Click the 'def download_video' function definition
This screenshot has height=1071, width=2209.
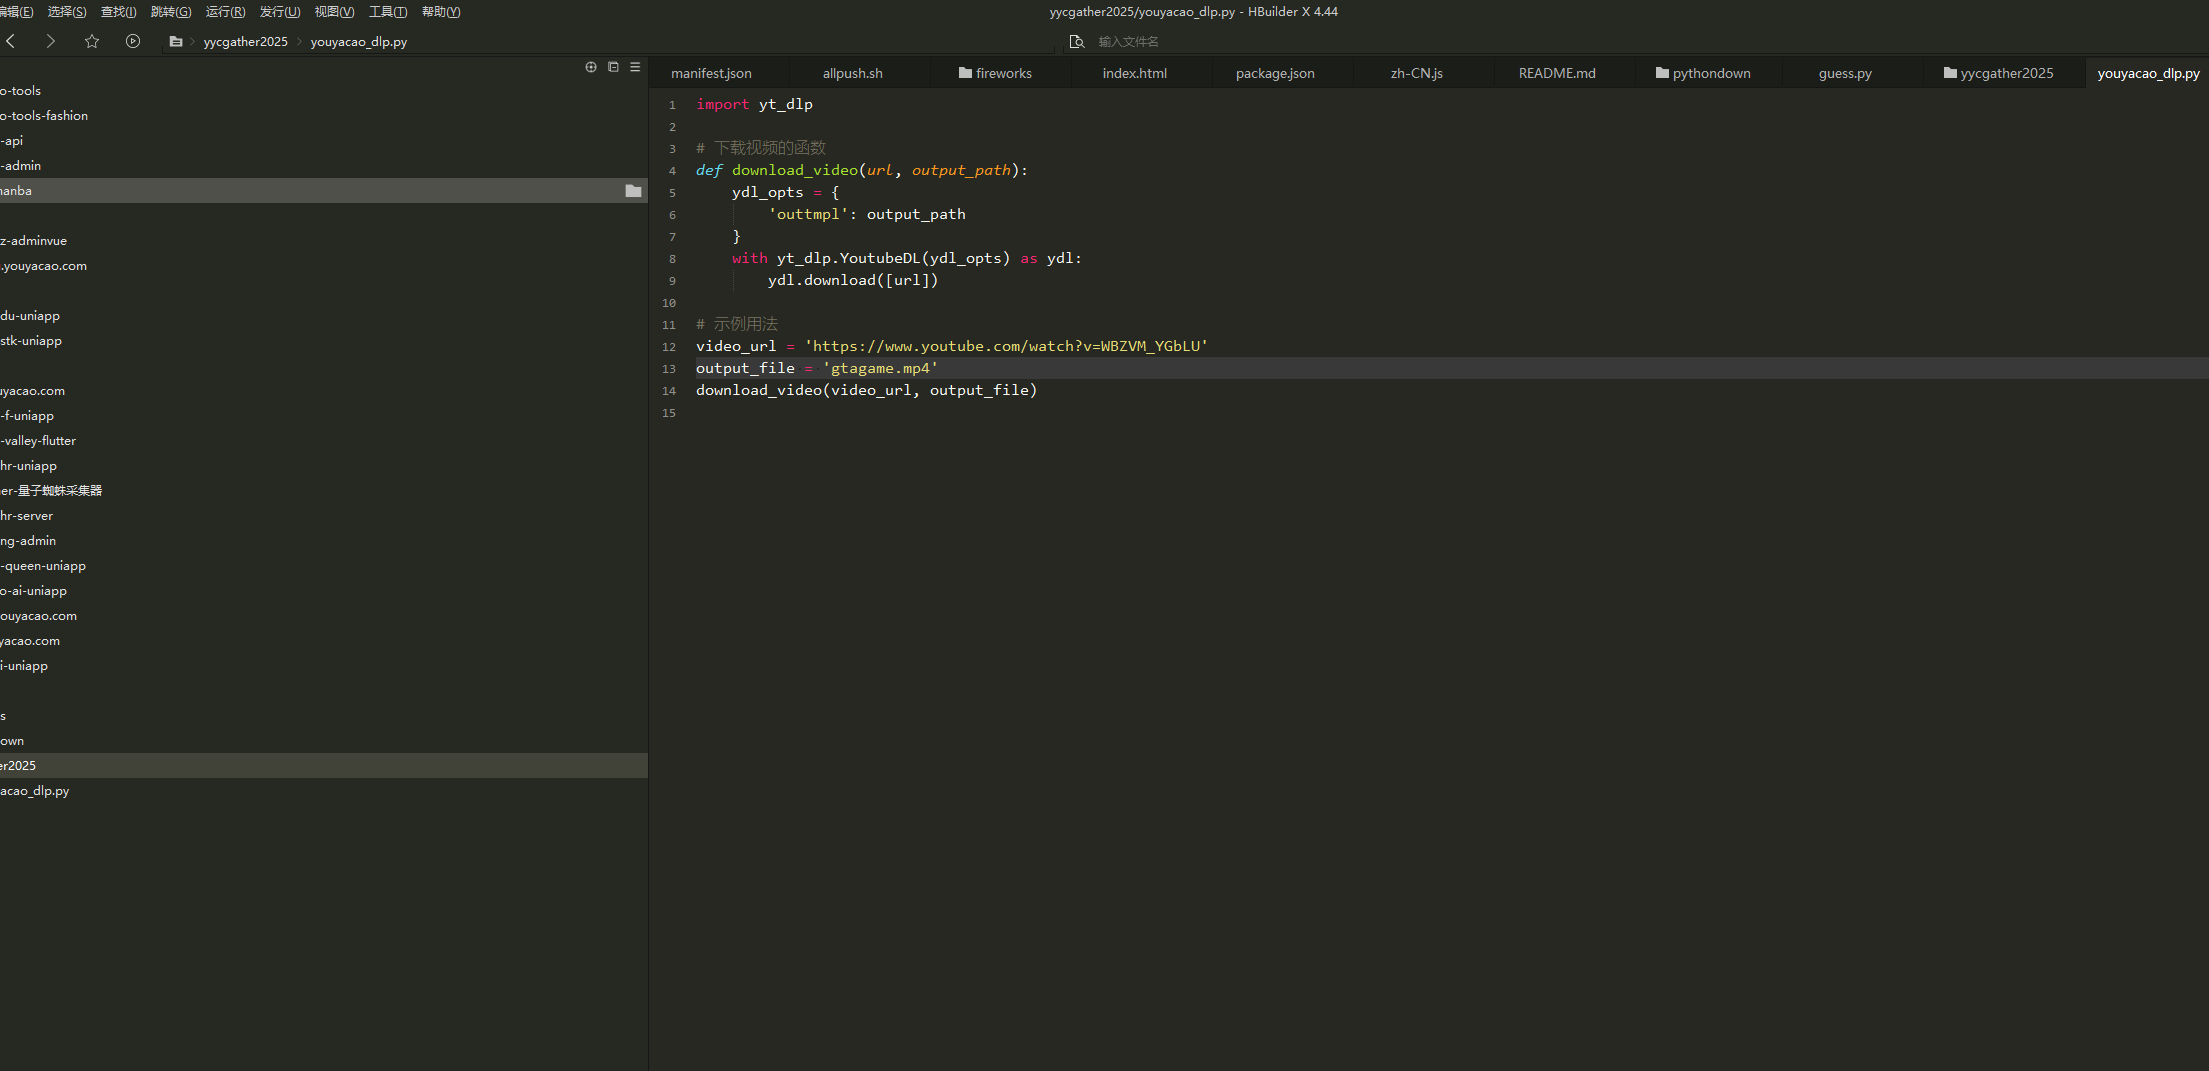click(861, 170)
